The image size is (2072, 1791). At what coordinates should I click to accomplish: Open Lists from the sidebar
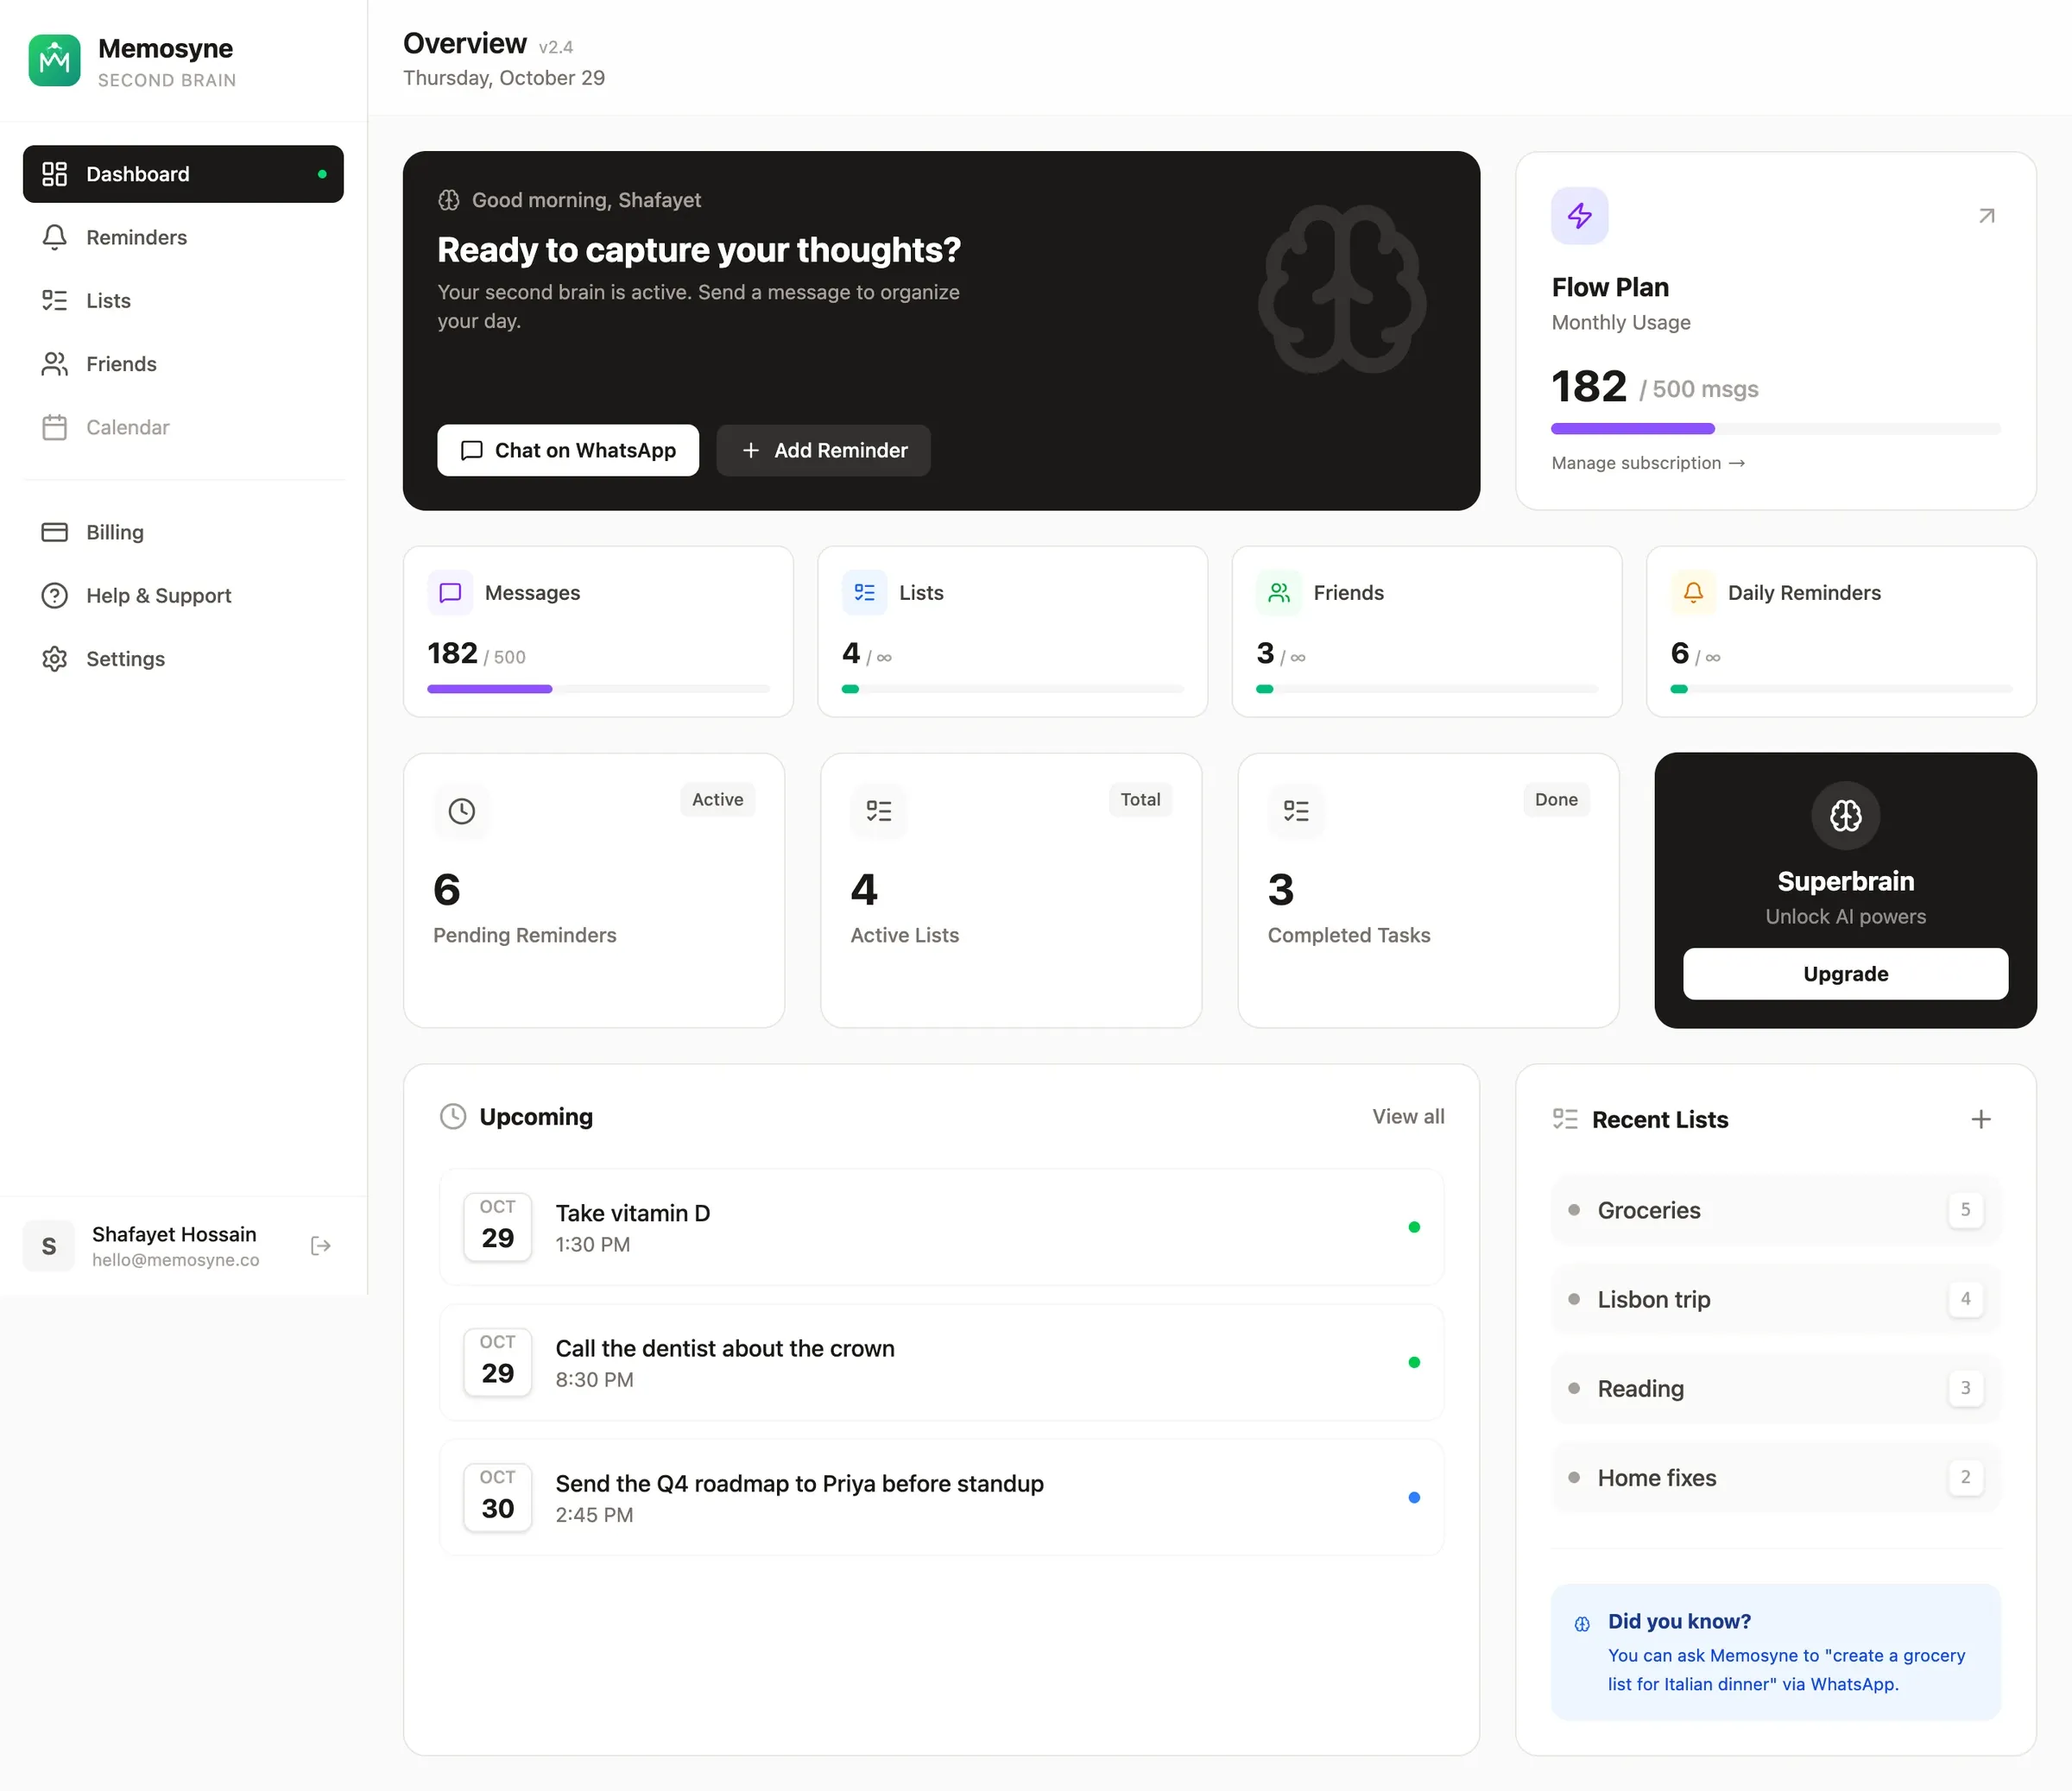click(x=183, y=300)
